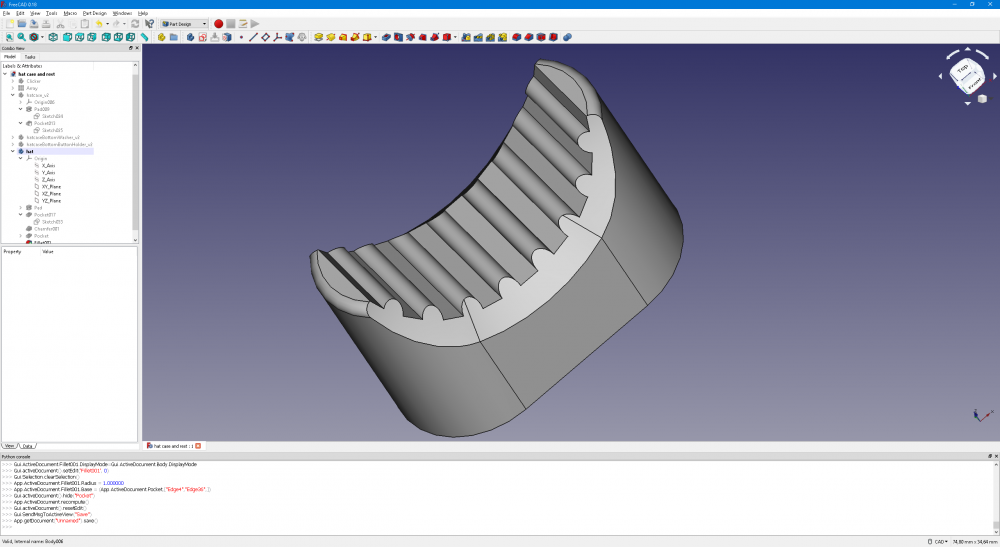This screenshot has height=547, width=1000.
Task: Select the Measure distance ruler tool
Action: coord(145,37)
